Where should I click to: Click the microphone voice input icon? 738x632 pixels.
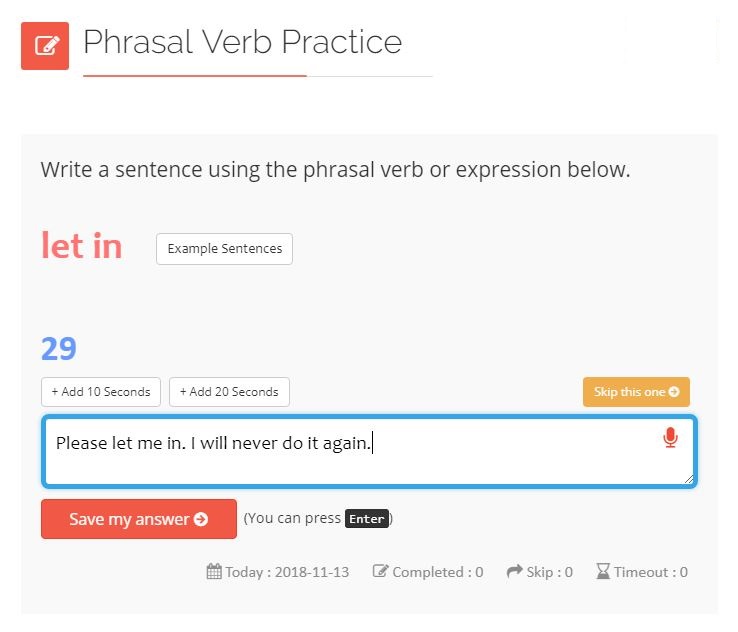coord(670,438)
